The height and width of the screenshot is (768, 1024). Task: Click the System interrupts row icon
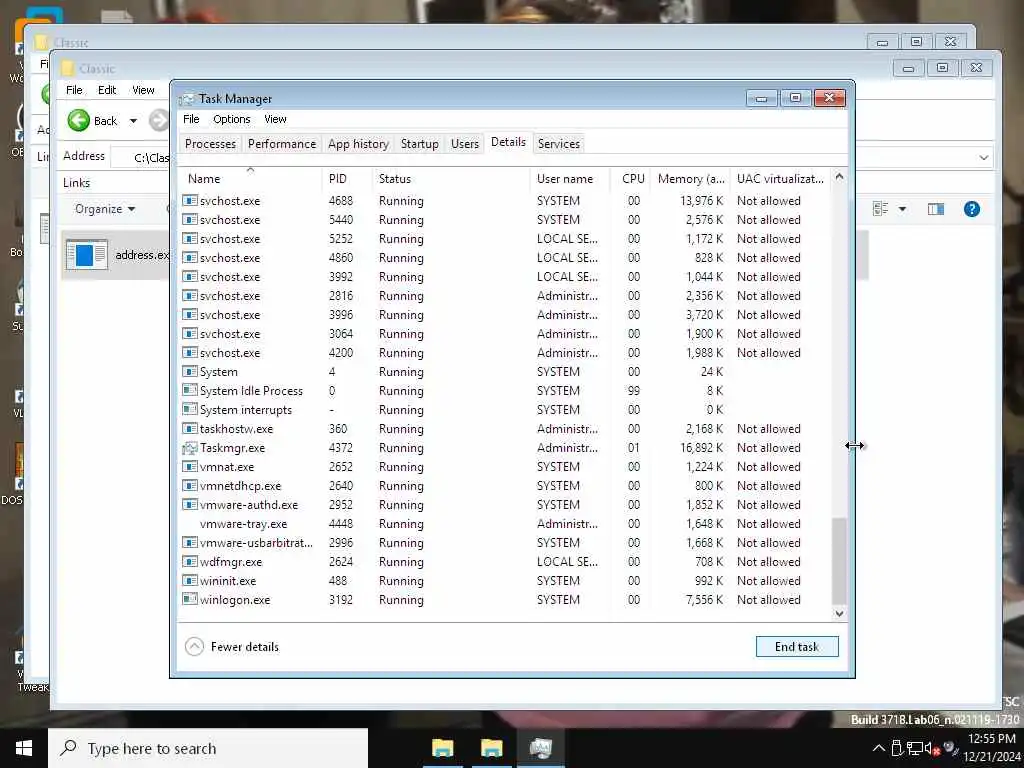point(189,409)
